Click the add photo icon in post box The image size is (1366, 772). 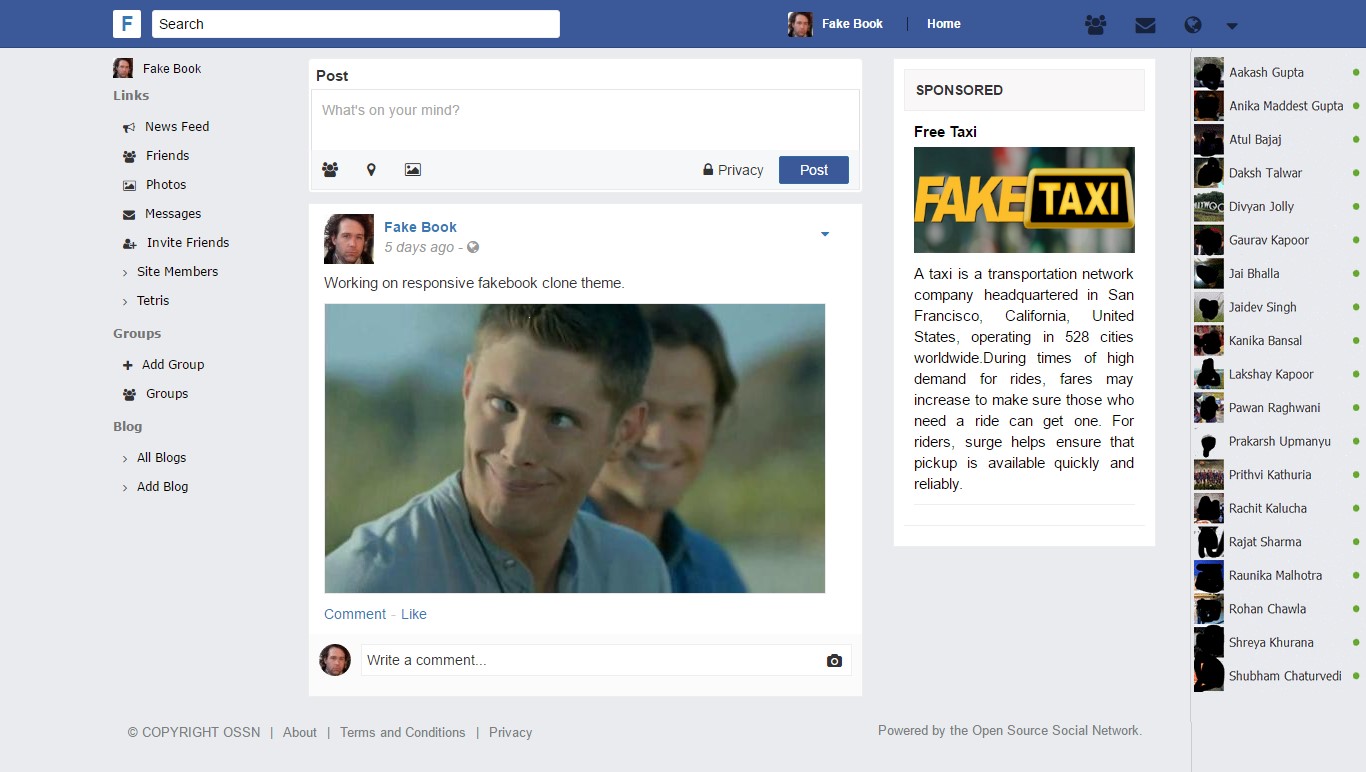click(412, 170)
